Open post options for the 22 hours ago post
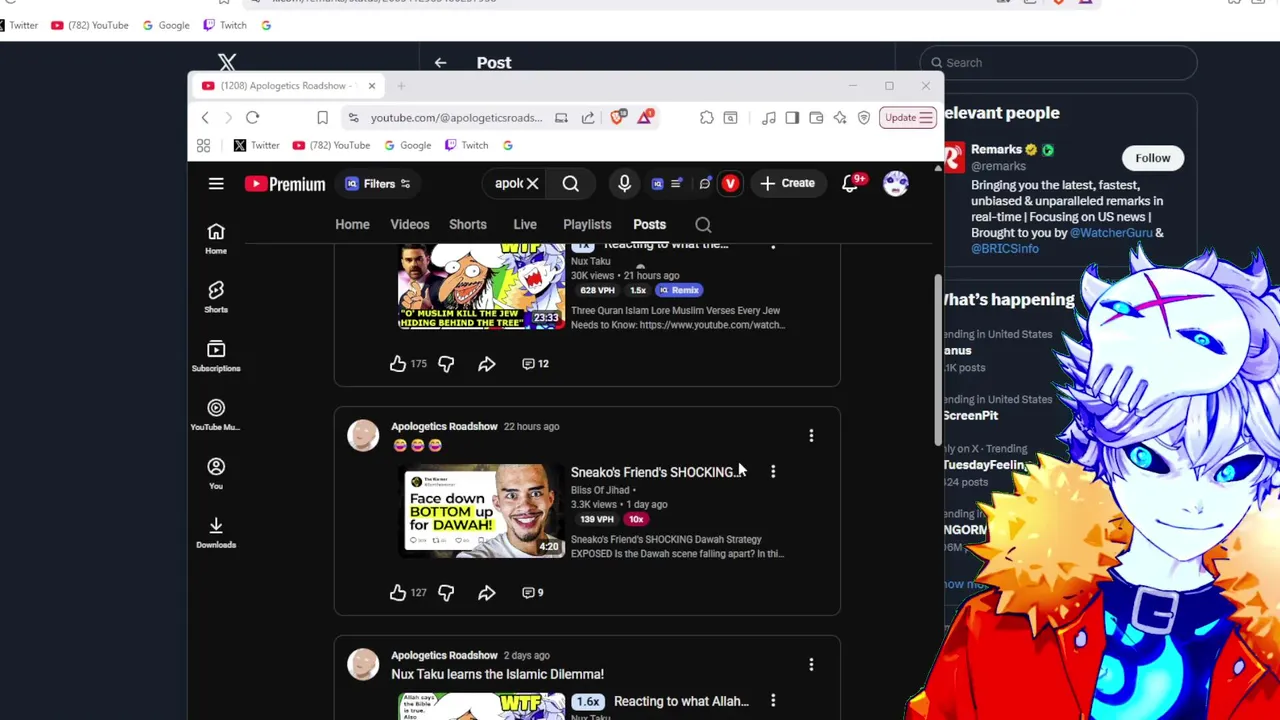The width and height of the screenshot is (1280, 720). coord(811,436)
